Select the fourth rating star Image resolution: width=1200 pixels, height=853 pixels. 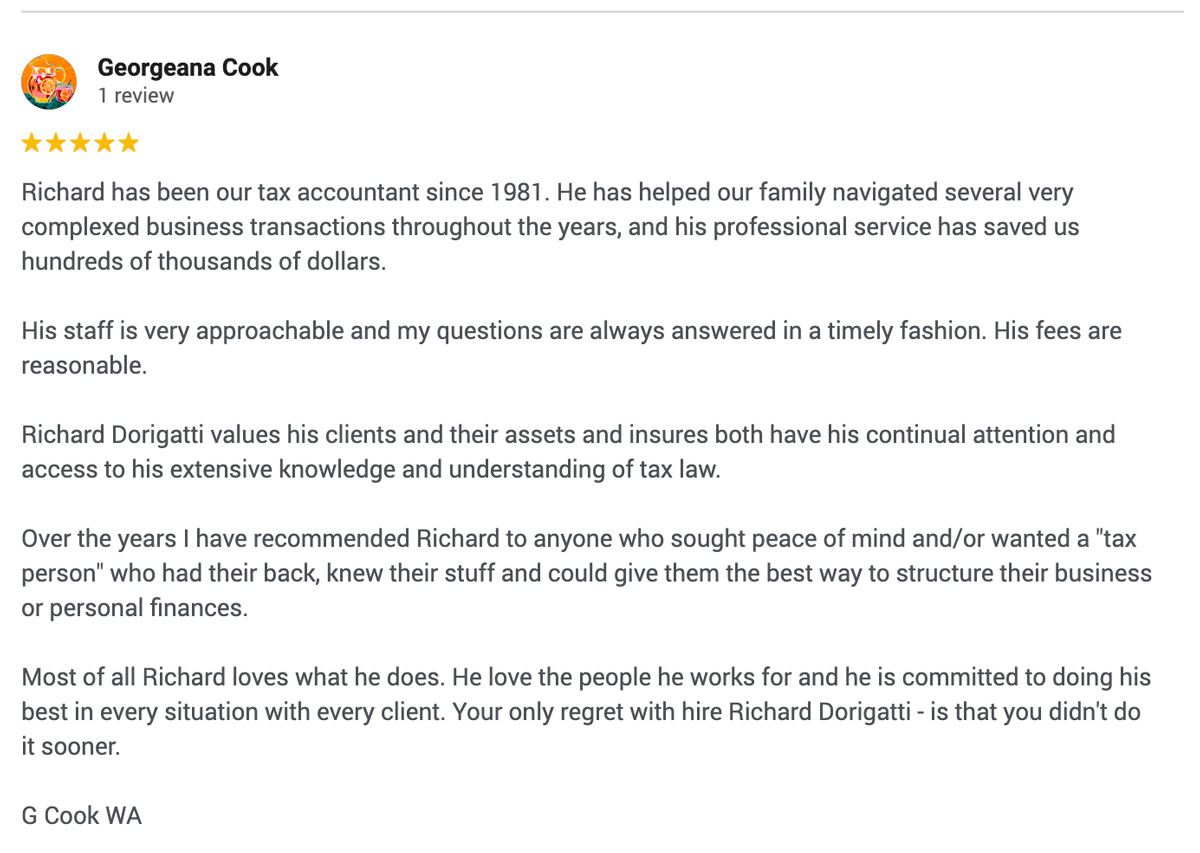[x=104, y=143]
